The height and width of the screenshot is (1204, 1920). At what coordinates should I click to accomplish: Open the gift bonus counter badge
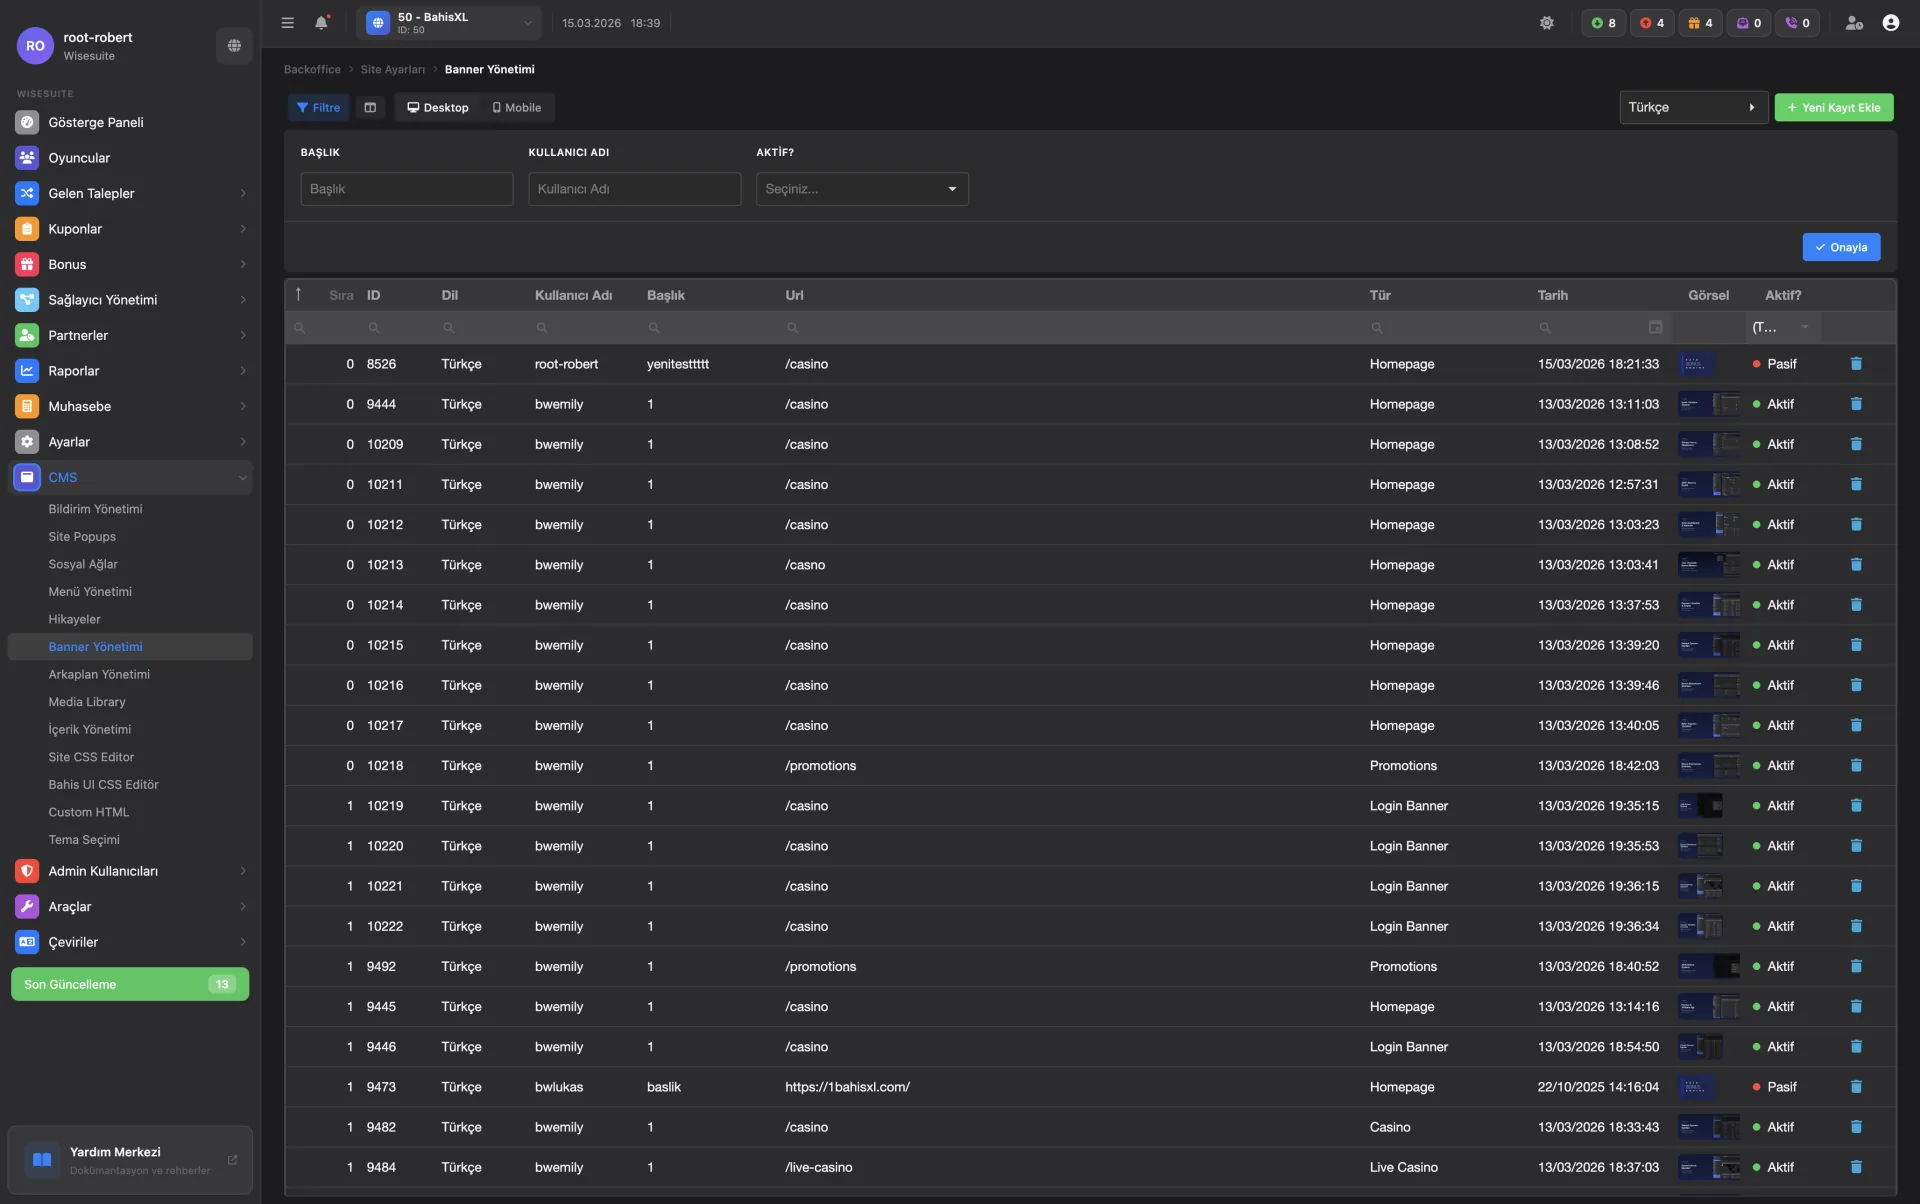pyautogui.click(x=1700, y=22)
